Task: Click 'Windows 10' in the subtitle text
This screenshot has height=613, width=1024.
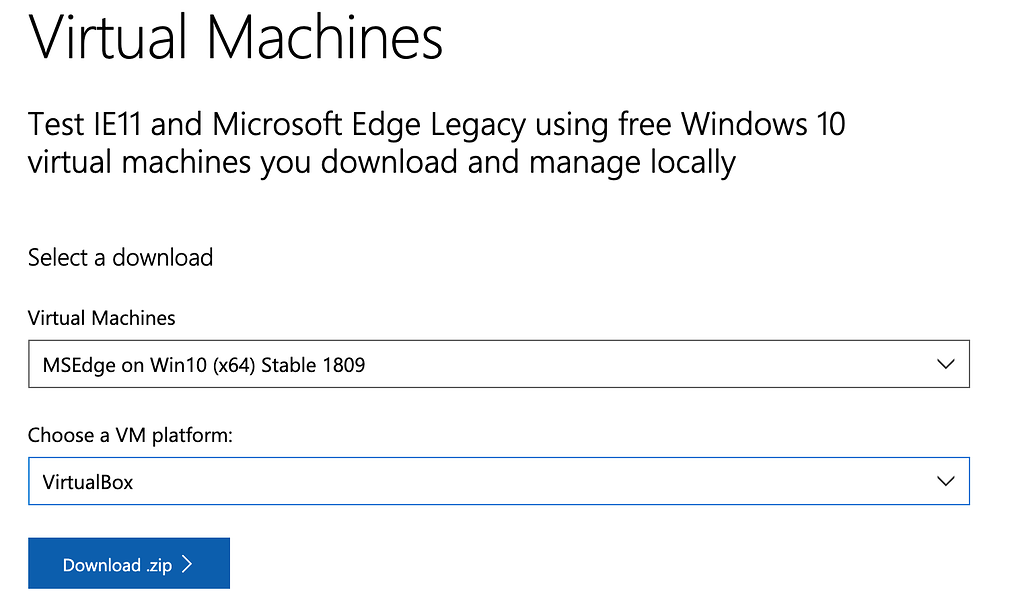Action: click(763, 125)
